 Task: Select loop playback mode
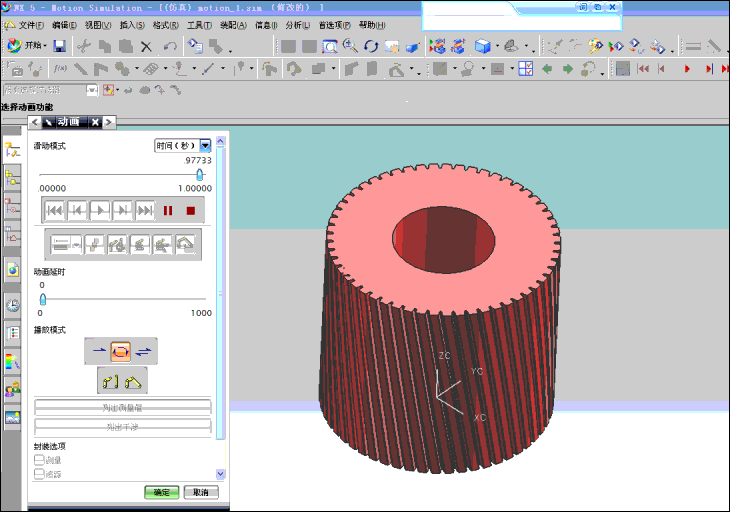(x=121, y=351)
